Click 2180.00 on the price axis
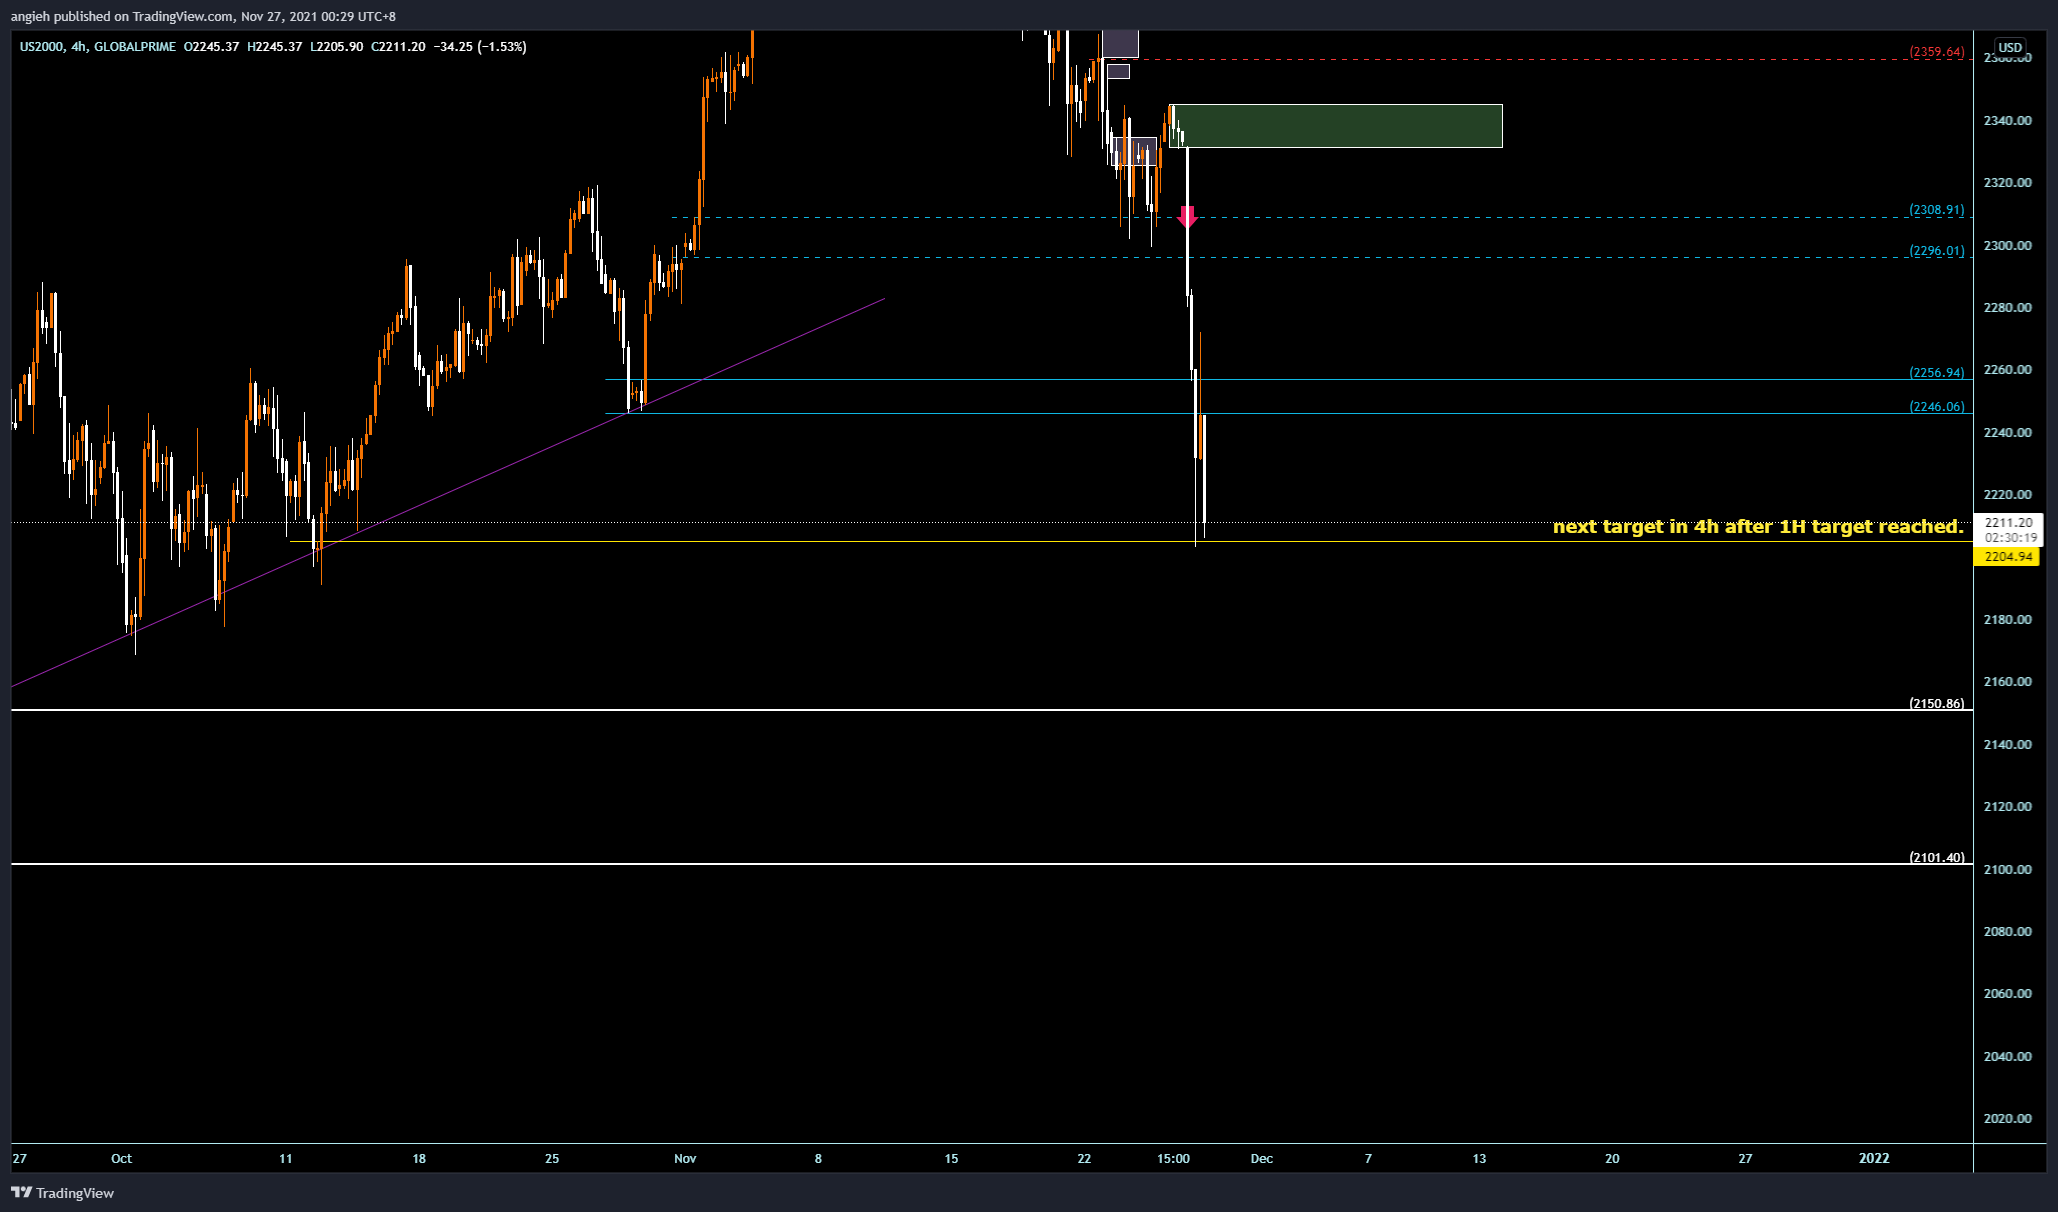2058x1212 pixels. pyautogui.click(x=2007, y=620)
